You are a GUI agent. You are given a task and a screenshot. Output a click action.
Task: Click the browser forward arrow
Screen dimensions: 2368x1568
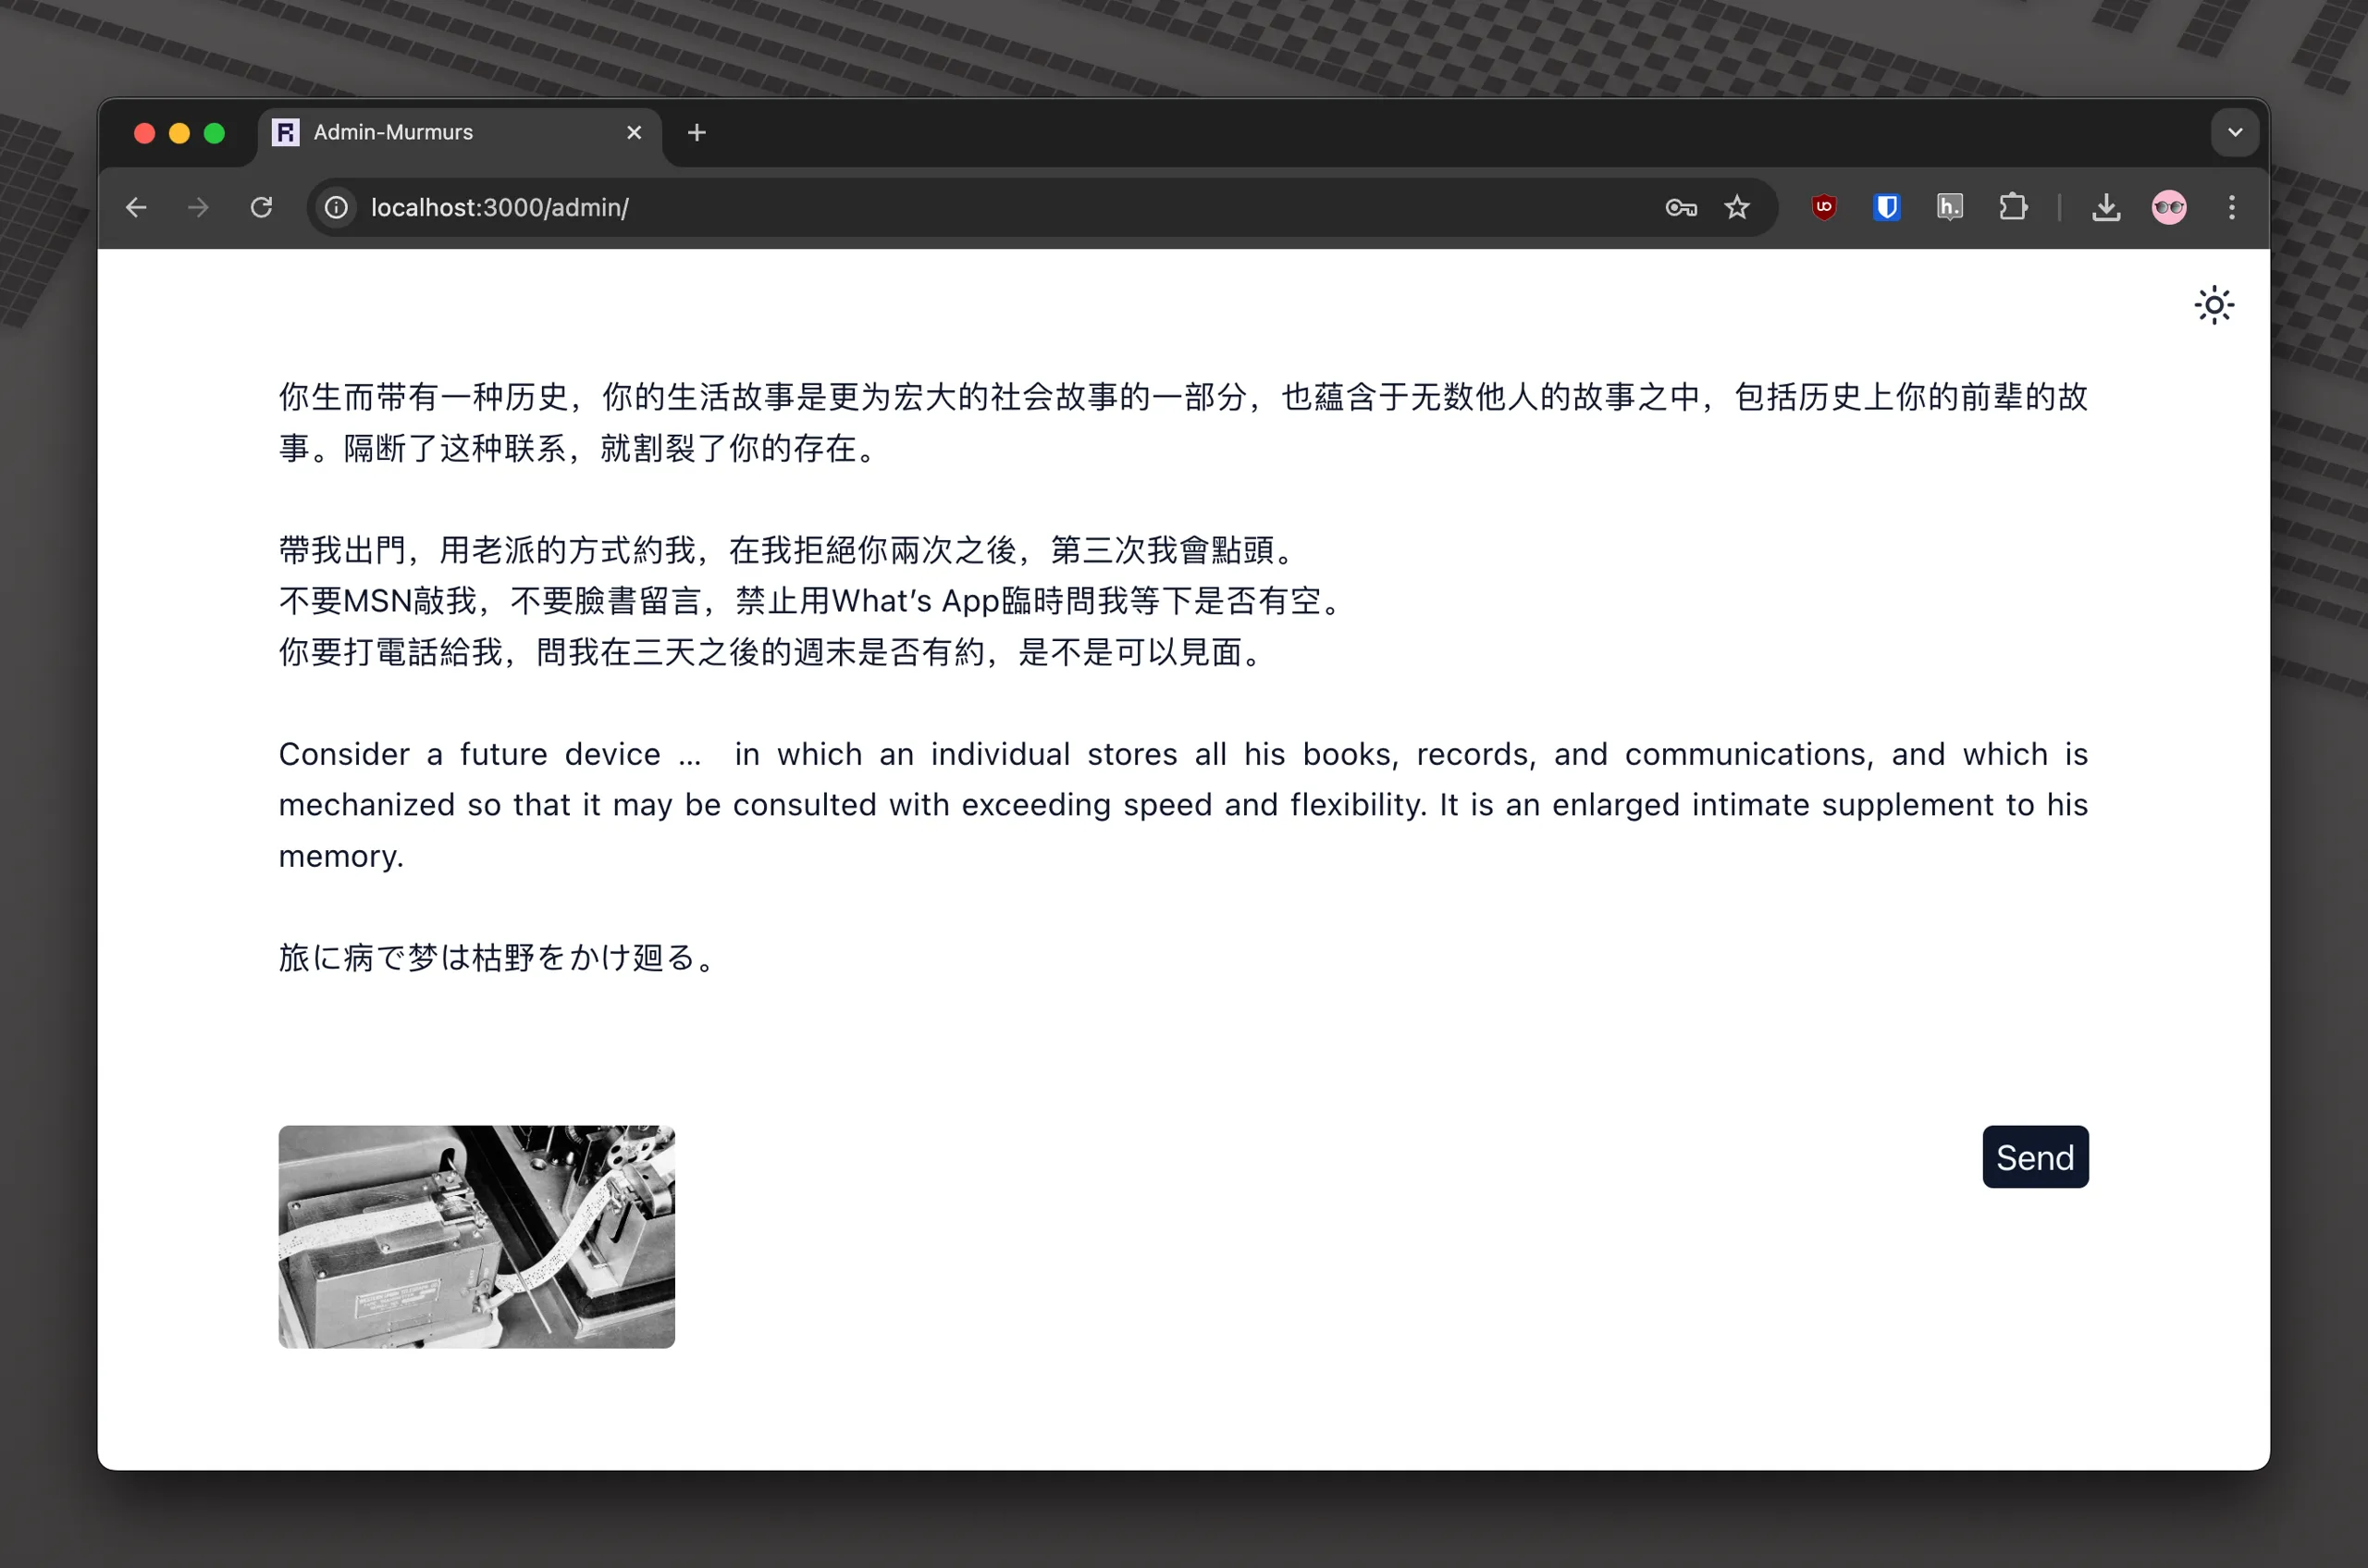click(198, 207)
